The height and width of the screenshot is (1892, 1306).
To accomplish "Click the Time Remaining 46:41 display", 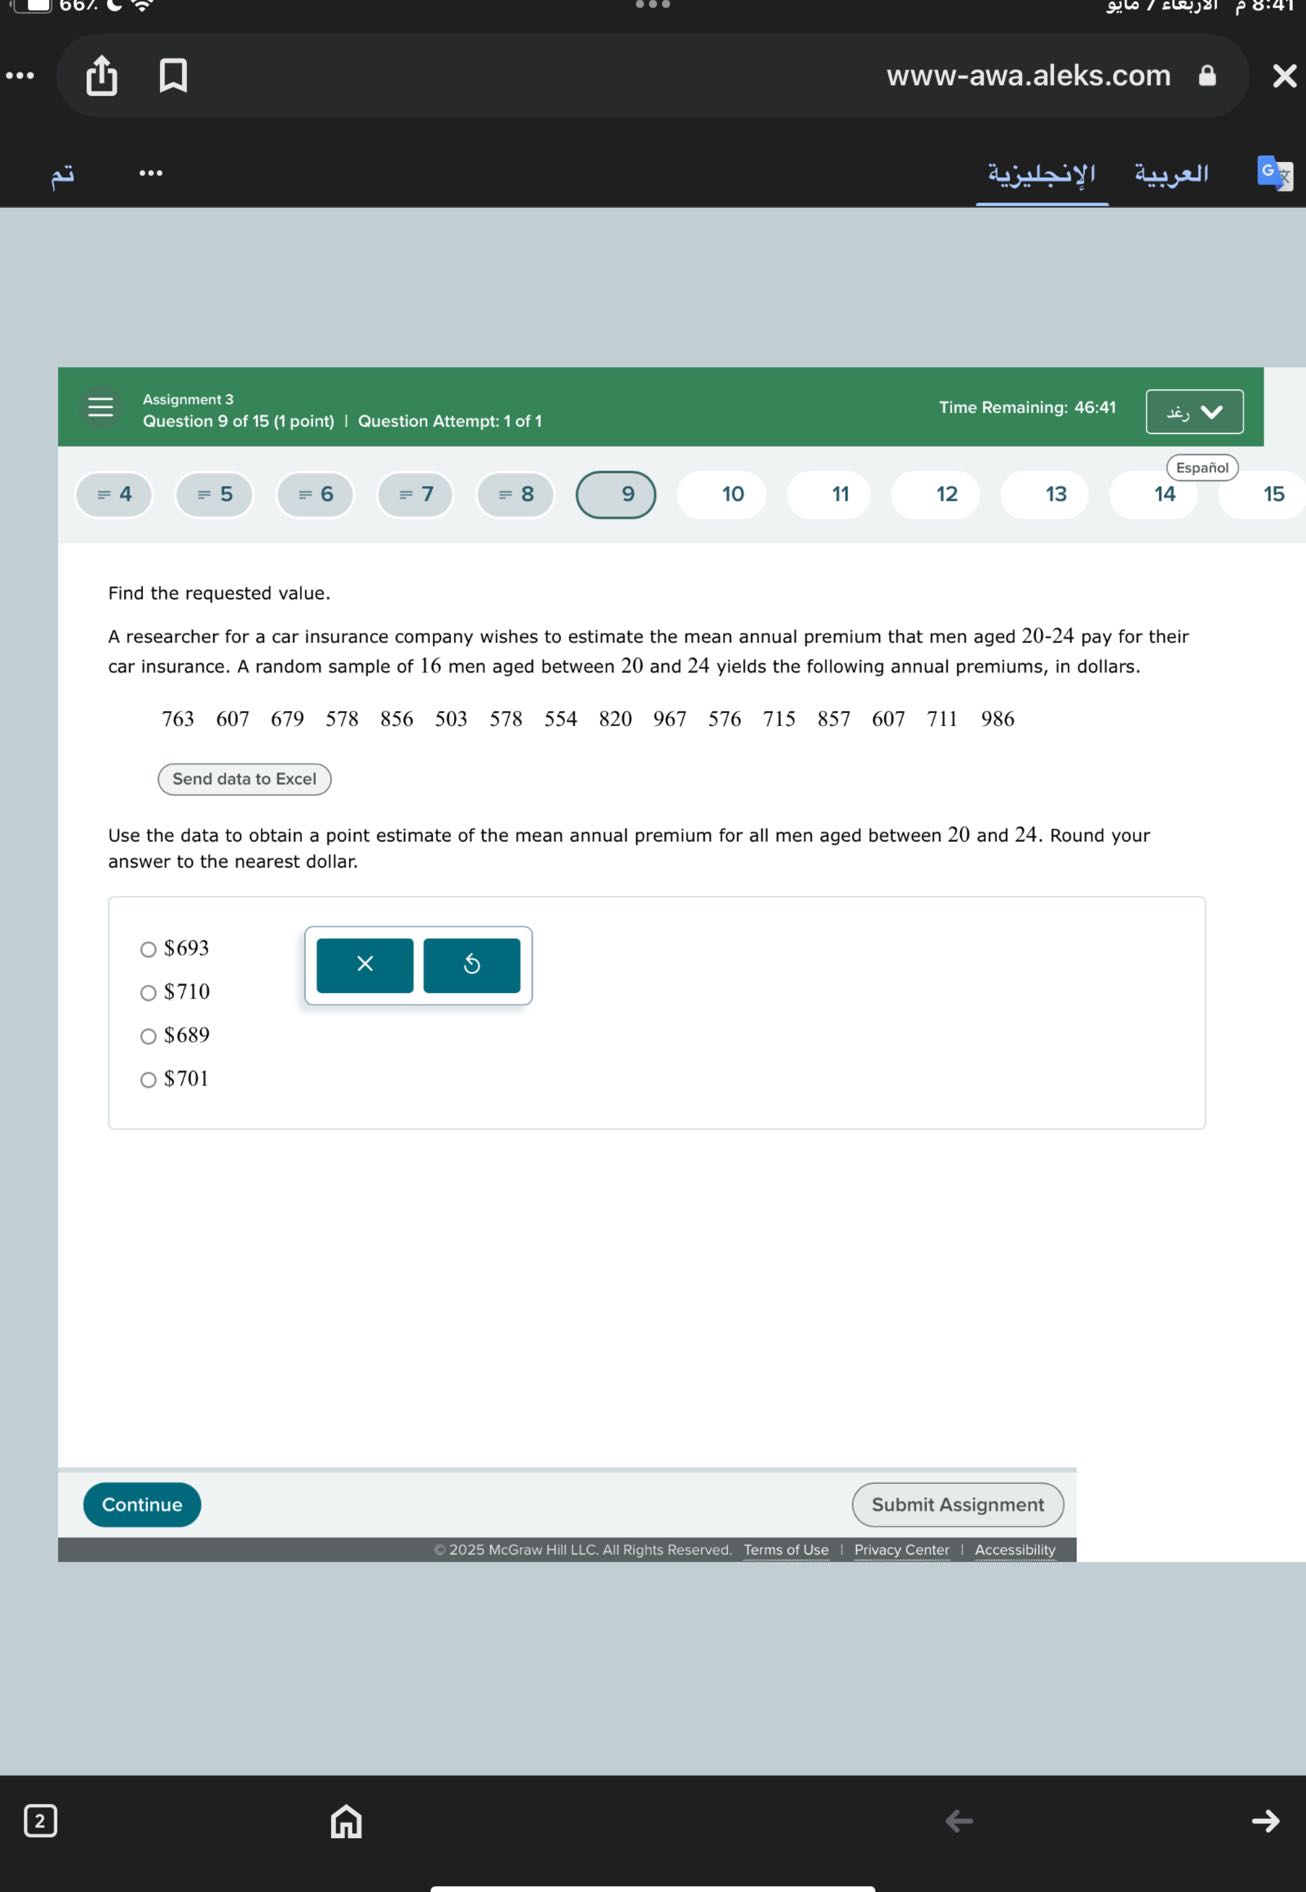I will (1027, 407).
